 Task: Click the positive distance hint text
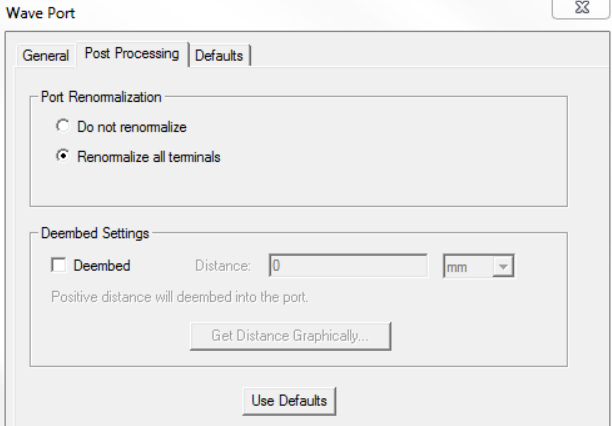tap(179, 296)
